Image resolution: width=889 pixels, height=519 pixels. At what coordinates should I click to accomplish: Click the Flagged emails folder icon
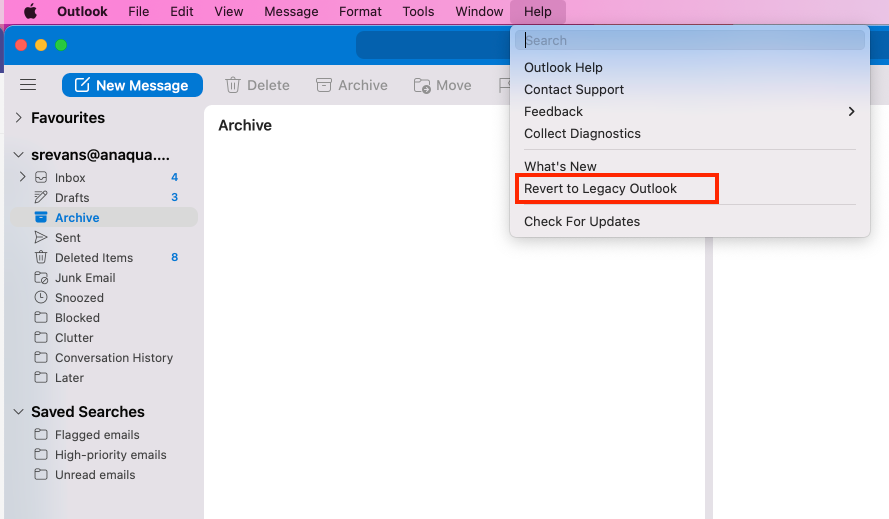(41, 434)
